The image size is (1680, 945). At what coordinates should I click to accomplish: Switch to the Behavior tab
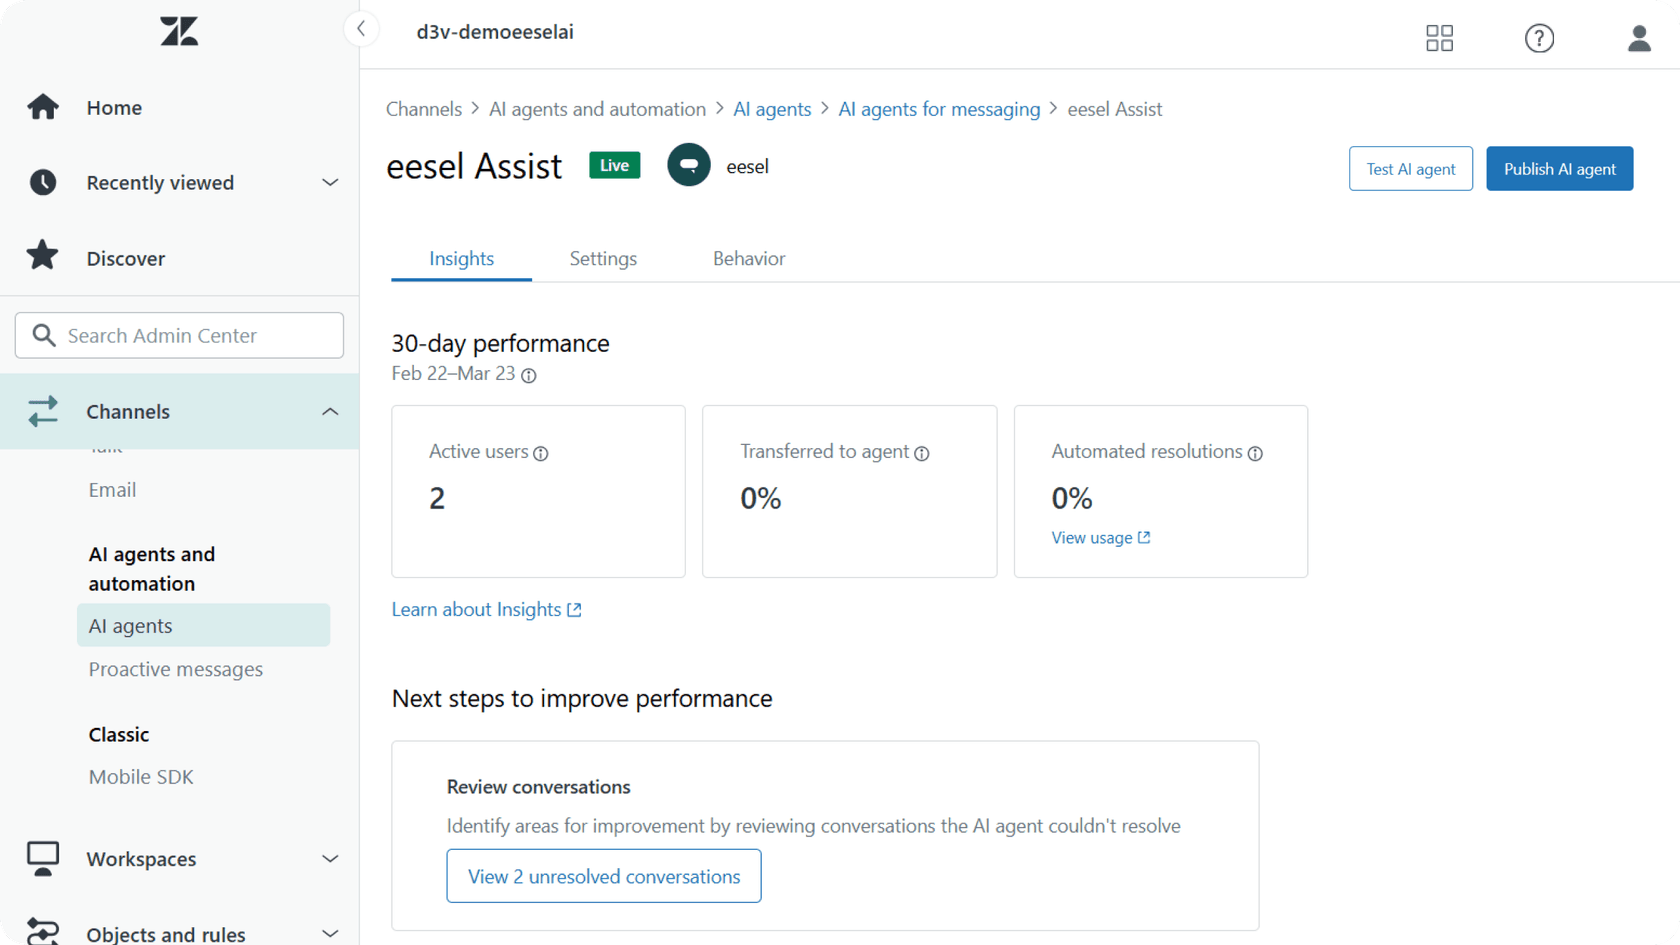(748, 258)
